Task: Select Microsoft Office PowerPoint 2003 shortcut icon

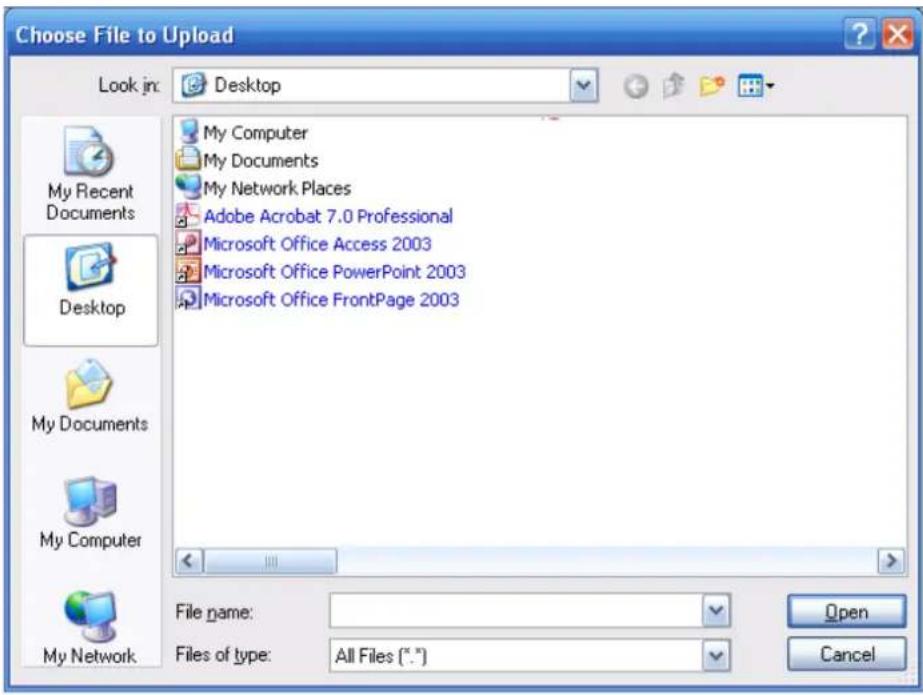Action: (x=188, y=271)
